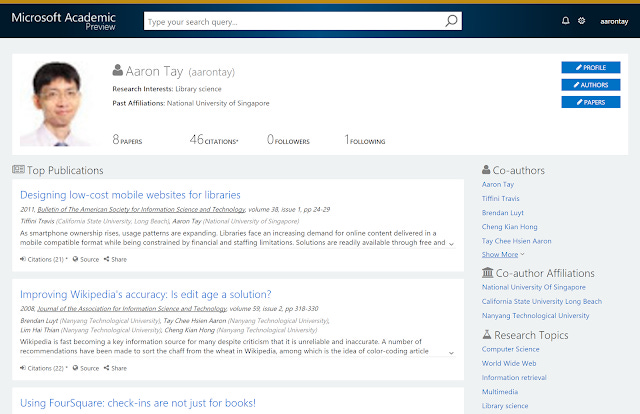Click the Microsoft Academic Preview logo
Image resolution: width=640 pixels, height=414 pixels.
[64, 21]
